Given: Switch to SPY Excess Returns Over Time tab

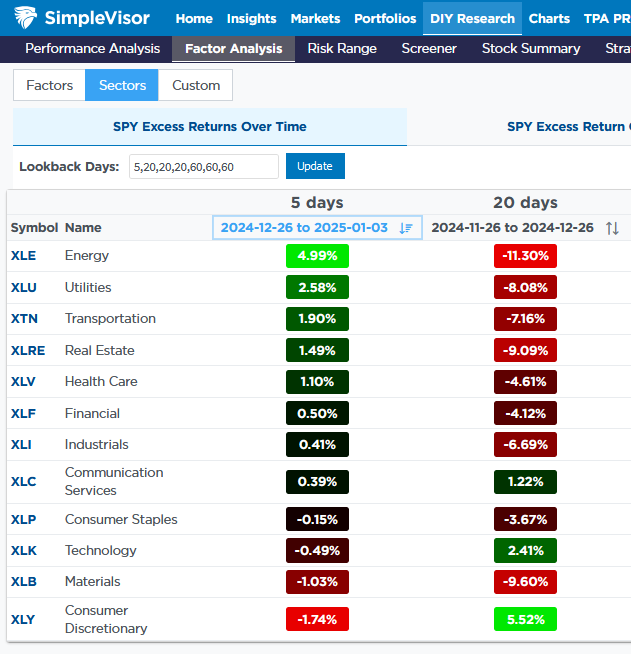Looking at the screenshot, I should [x=210, y=127].
